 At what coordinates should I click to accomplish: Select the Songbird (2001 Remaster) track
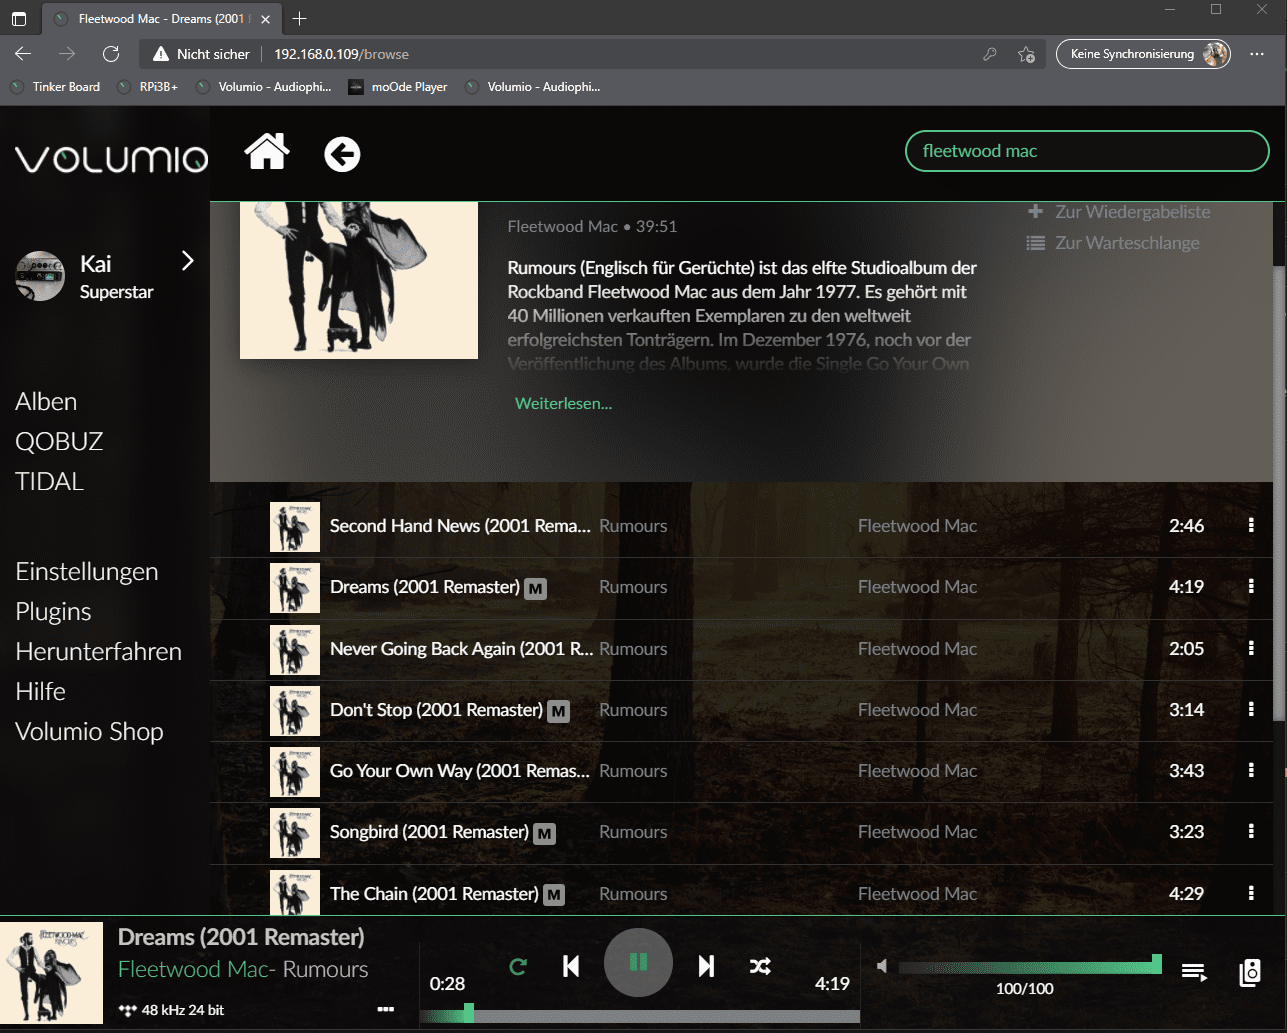click(x=429, y=832)
